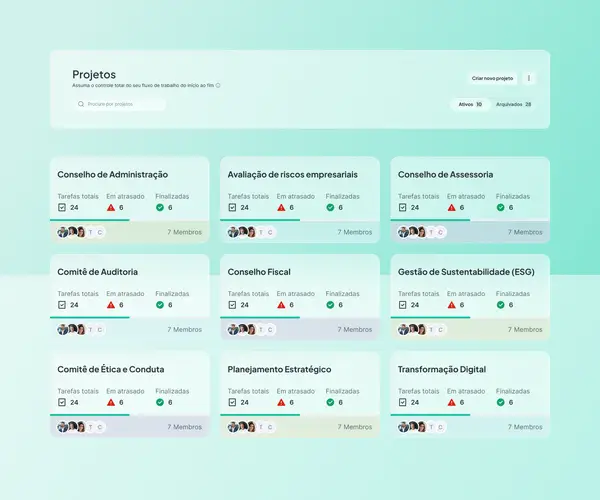
Task: Click member avatars on Conselho de Administração card
Action: click(x=81, y=232)
